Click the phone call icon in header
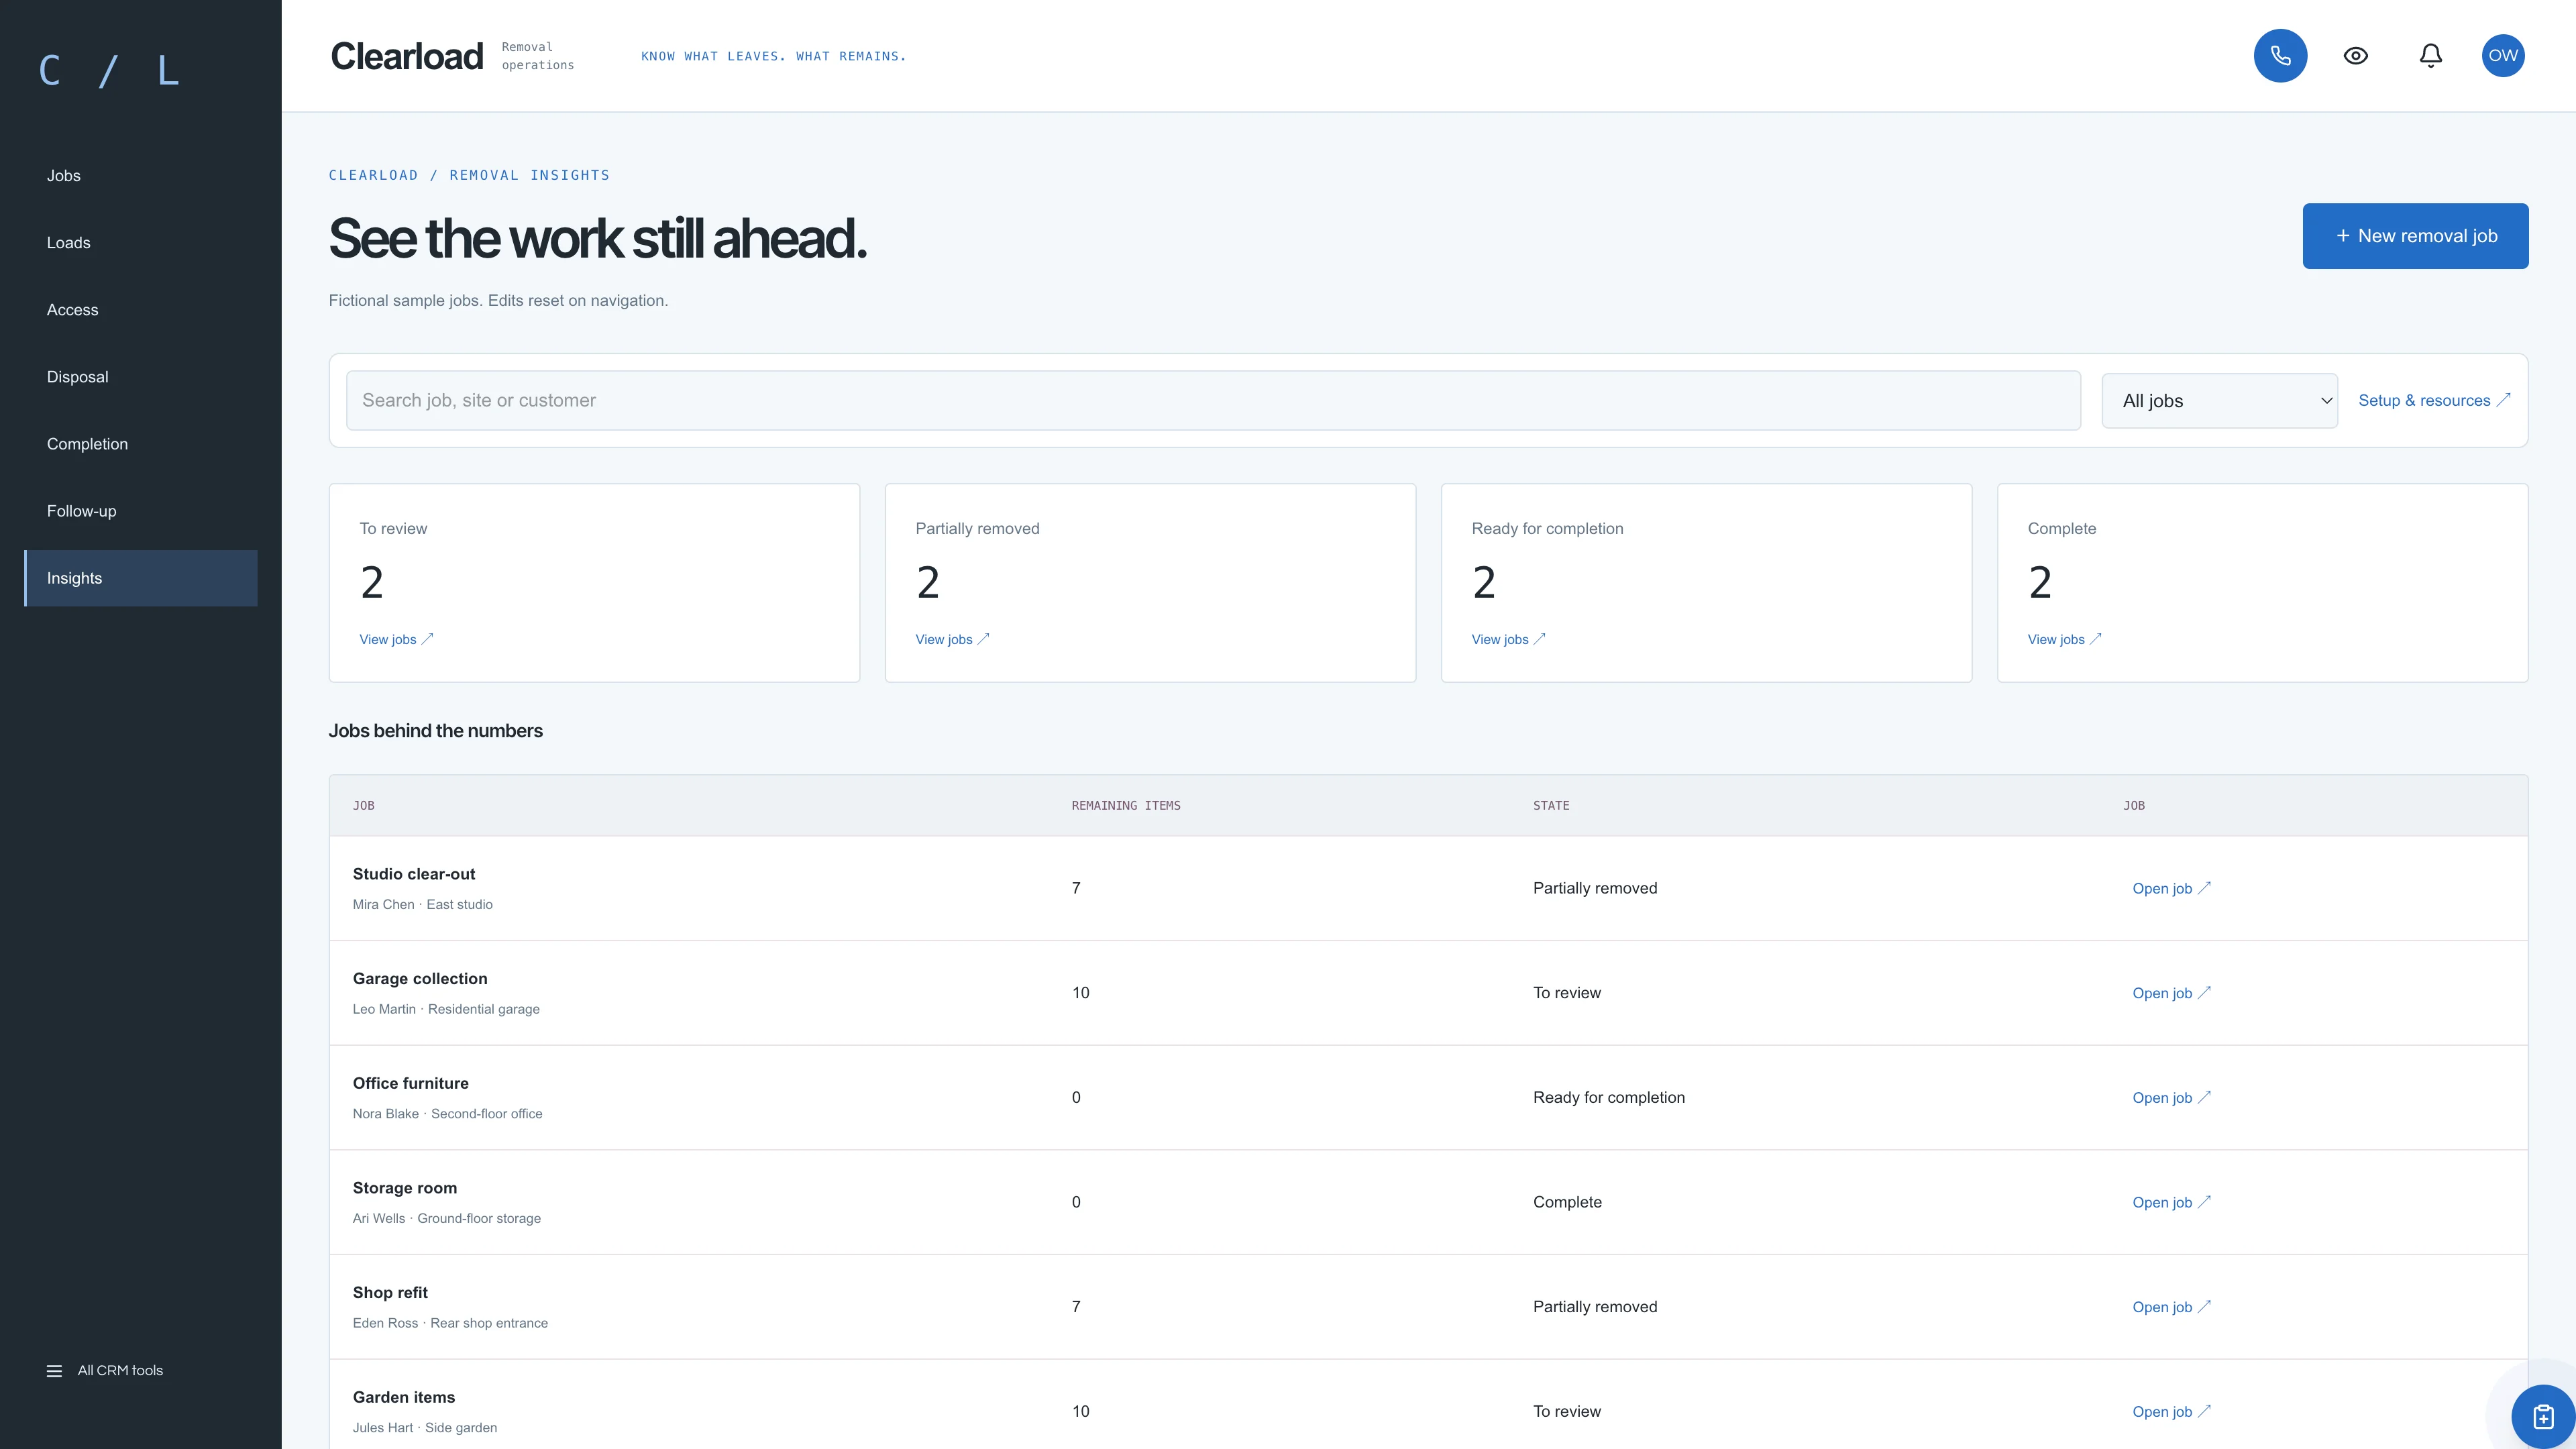2576x1449 pixels. click(x=2280, y=56)
